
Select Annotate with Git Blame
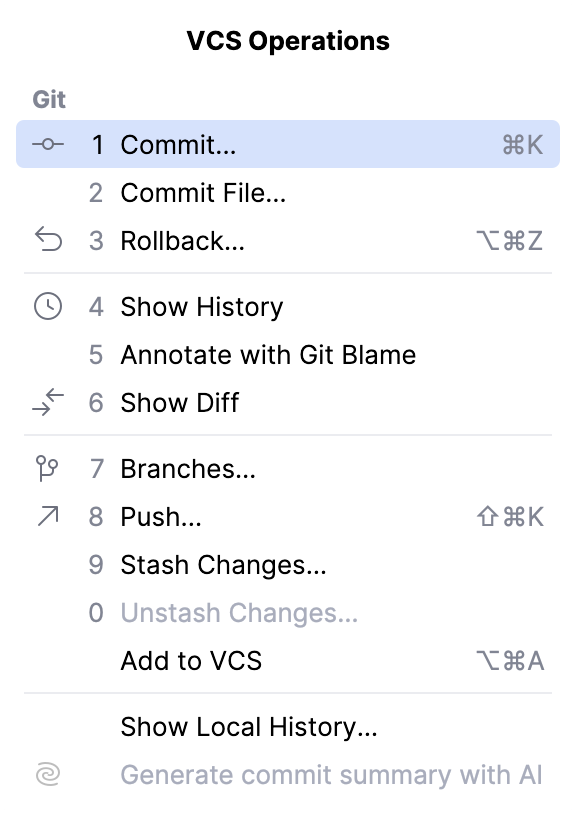265,354
